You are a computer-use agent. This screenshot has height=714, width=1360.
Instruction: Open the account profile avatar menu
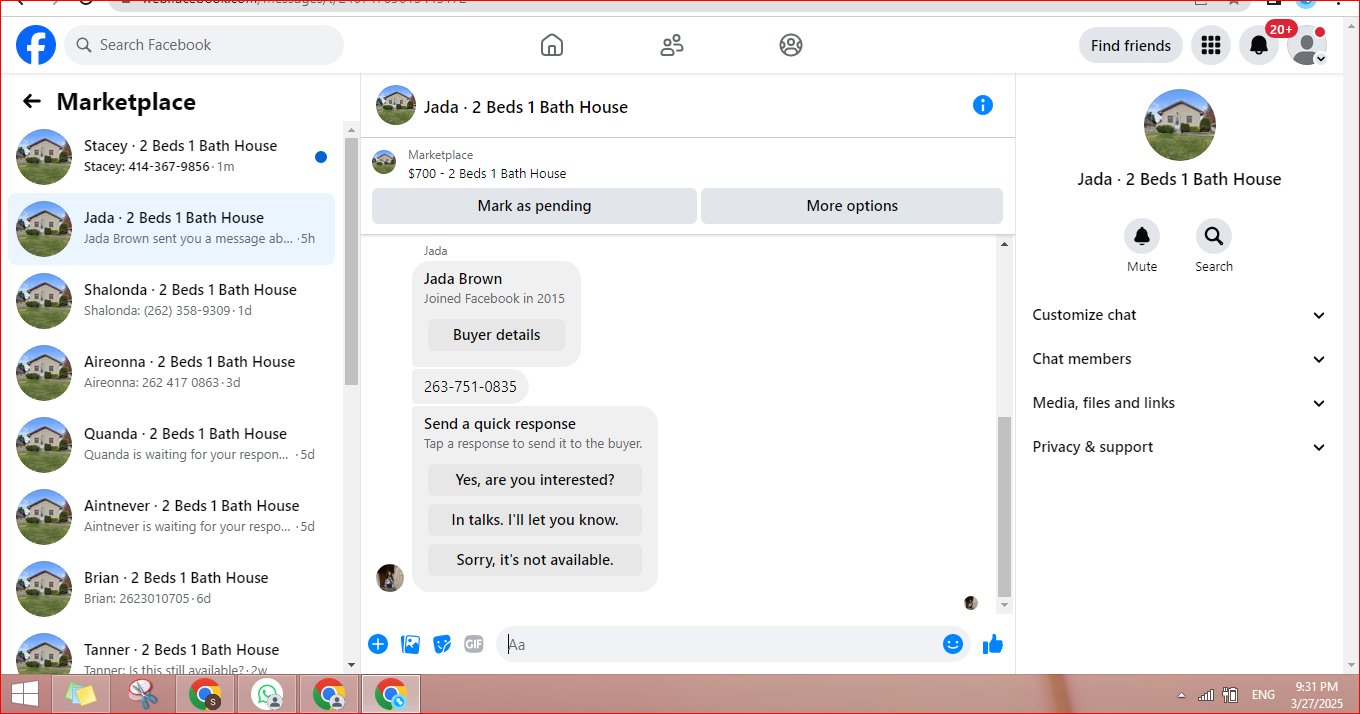coord(1307,45)
